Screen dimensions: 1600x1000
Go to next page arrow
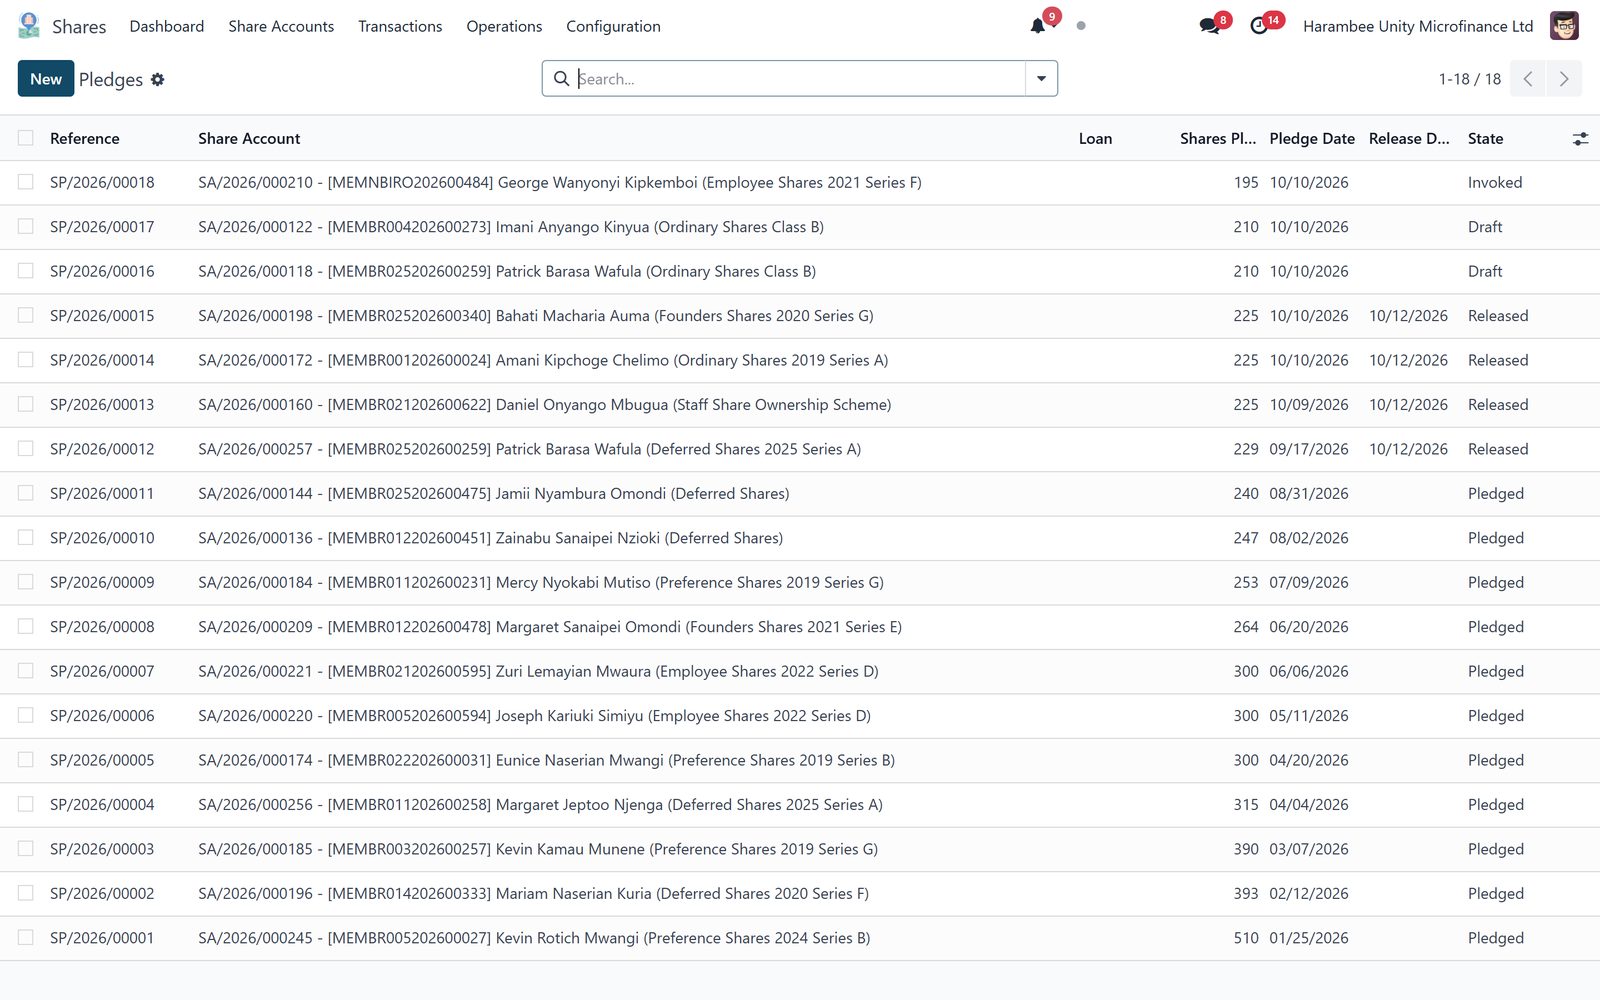pos(1564,79)
